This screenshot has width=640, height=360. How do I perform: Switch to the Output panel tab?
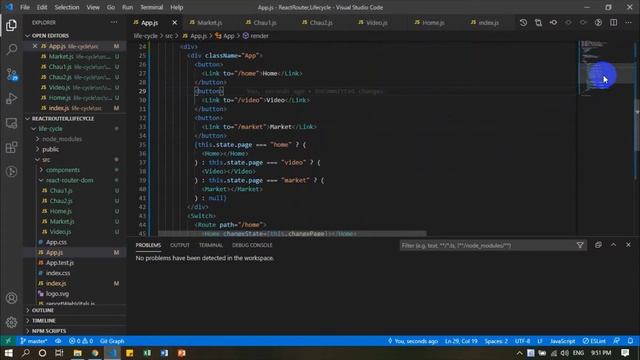coord(180,245)
